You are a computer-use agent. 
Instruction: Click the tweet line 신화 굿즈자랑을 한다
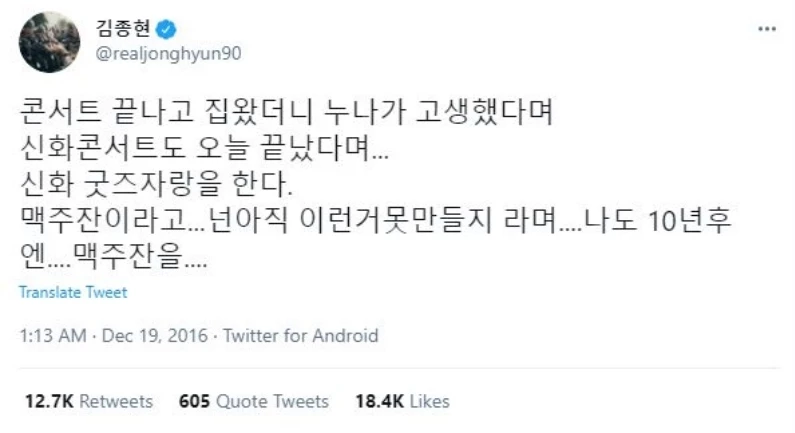[156, 184]
